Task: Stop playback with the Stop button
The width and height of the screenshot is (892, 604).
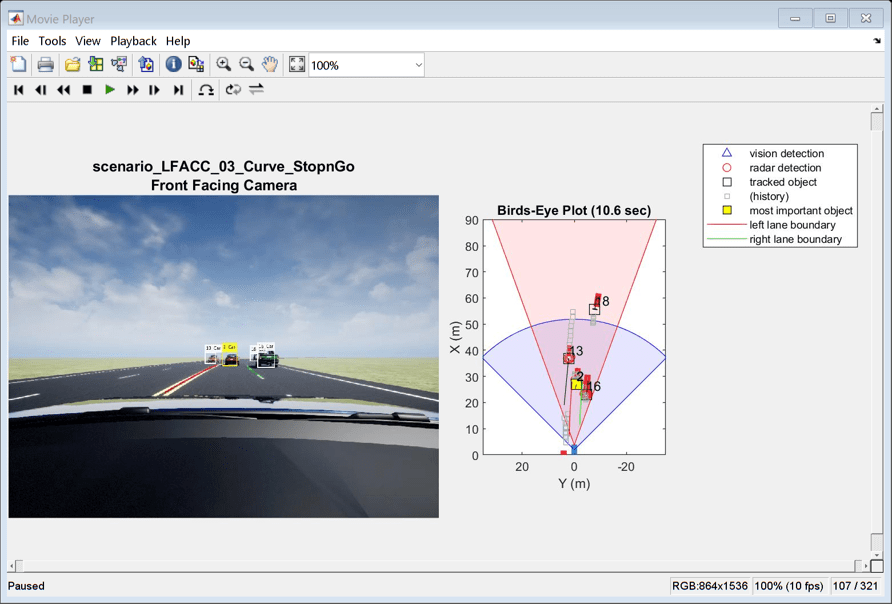Action: (x=87, y=90)
